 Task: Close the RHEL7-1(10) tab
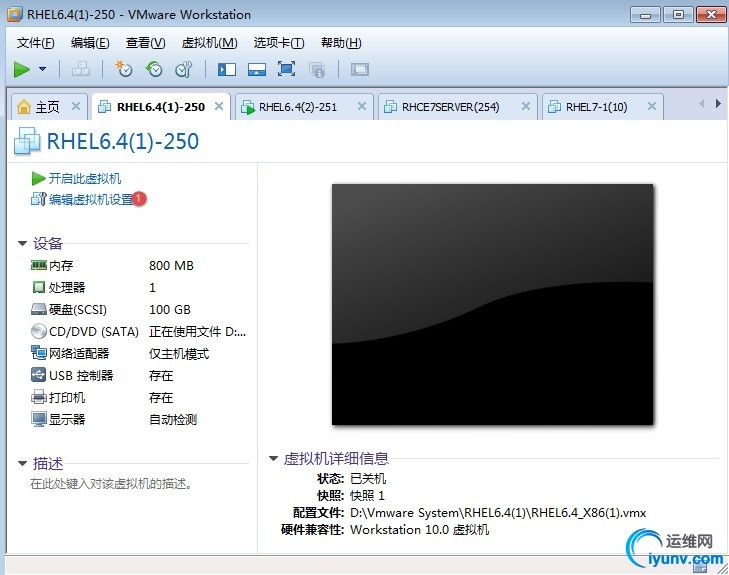[x=652, y=106]
